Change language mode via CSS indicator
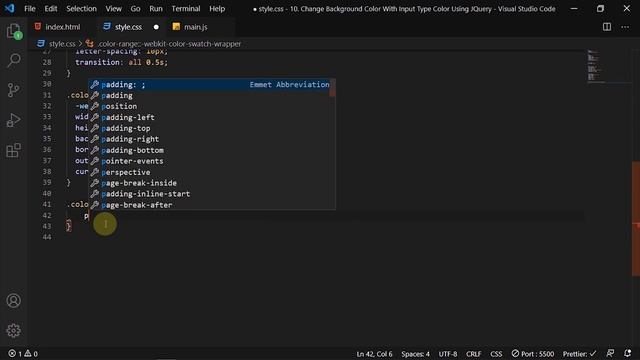The height and width of the screenshot is (360, 640). (496, 354)
